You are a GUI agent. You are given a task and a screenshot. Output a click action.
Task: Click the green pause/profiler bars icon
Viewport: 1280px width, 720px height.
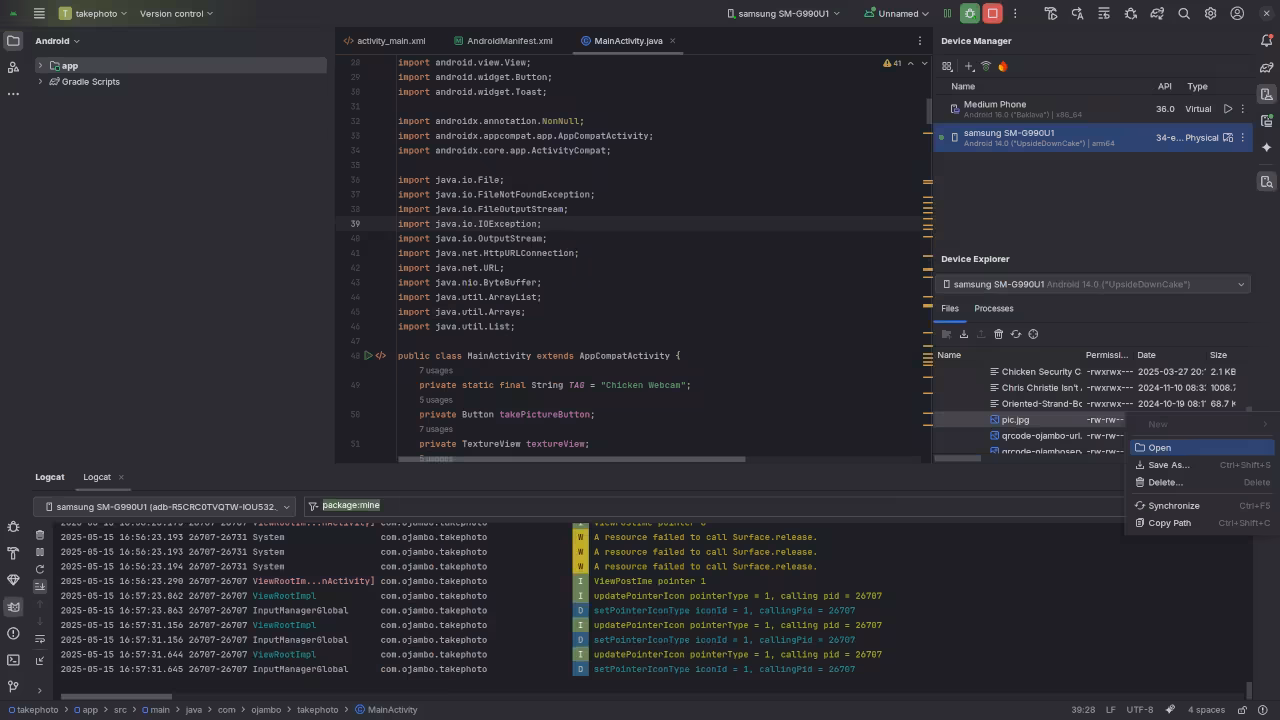[947, 14]
